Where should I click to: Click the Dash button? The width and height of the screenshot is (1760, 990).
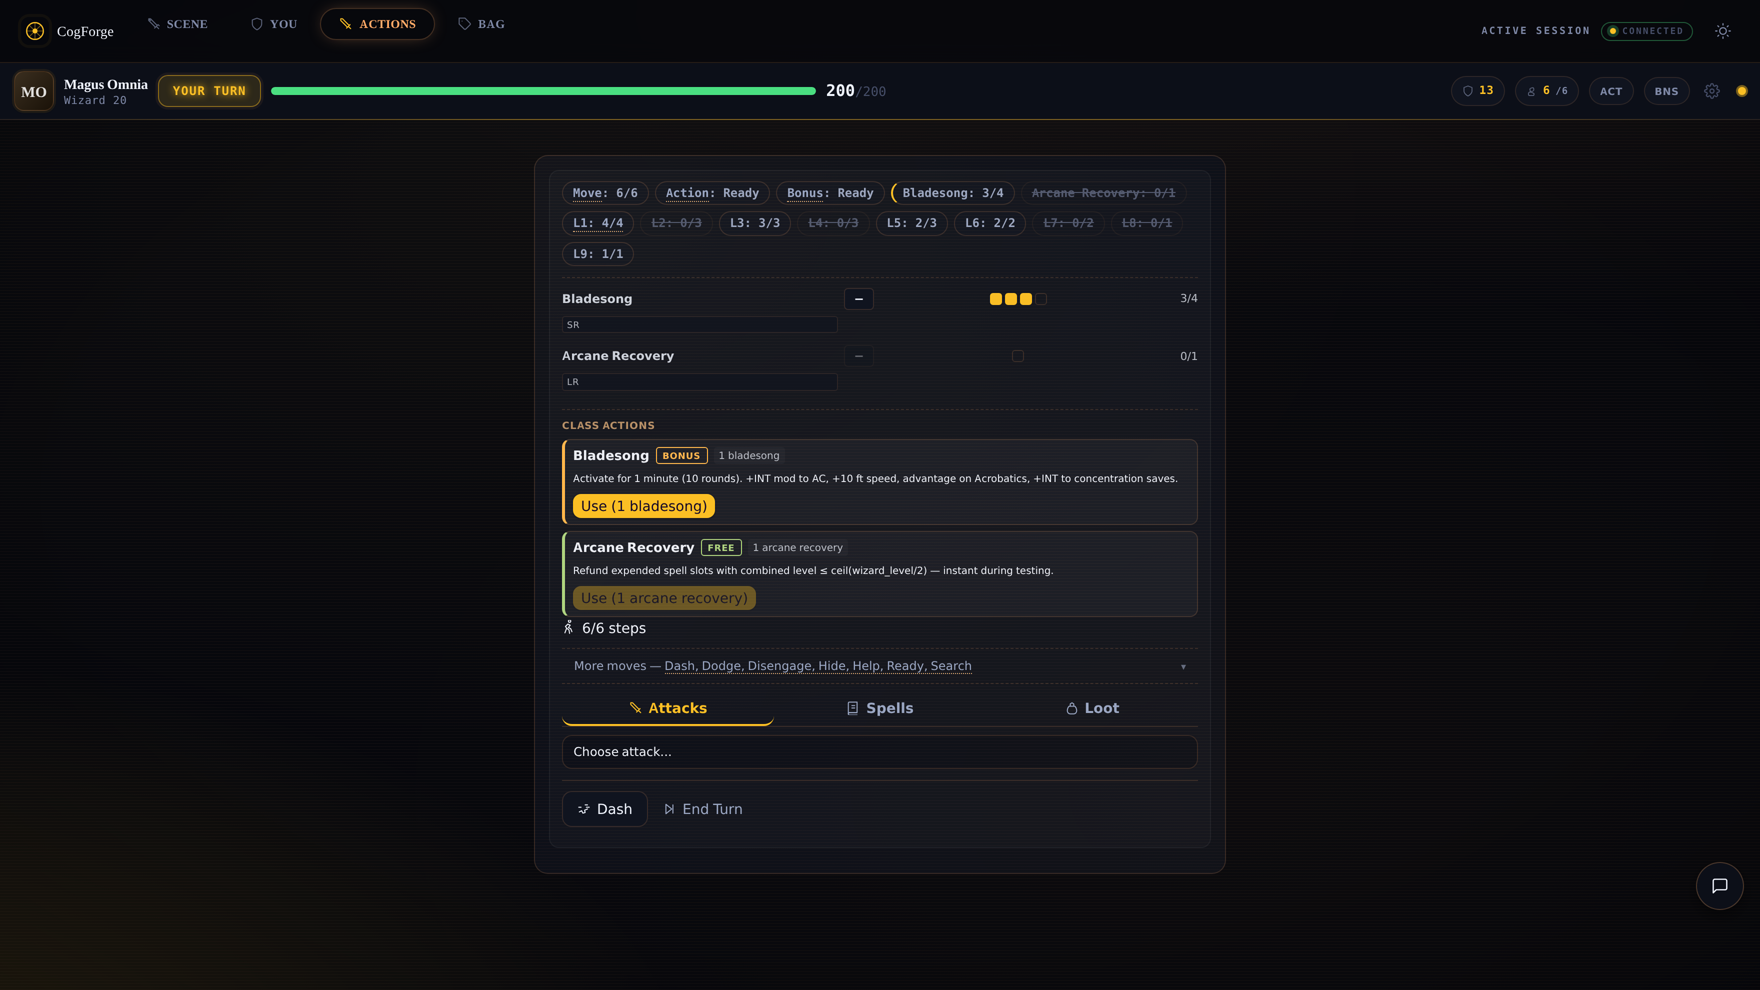coord(605,809)
